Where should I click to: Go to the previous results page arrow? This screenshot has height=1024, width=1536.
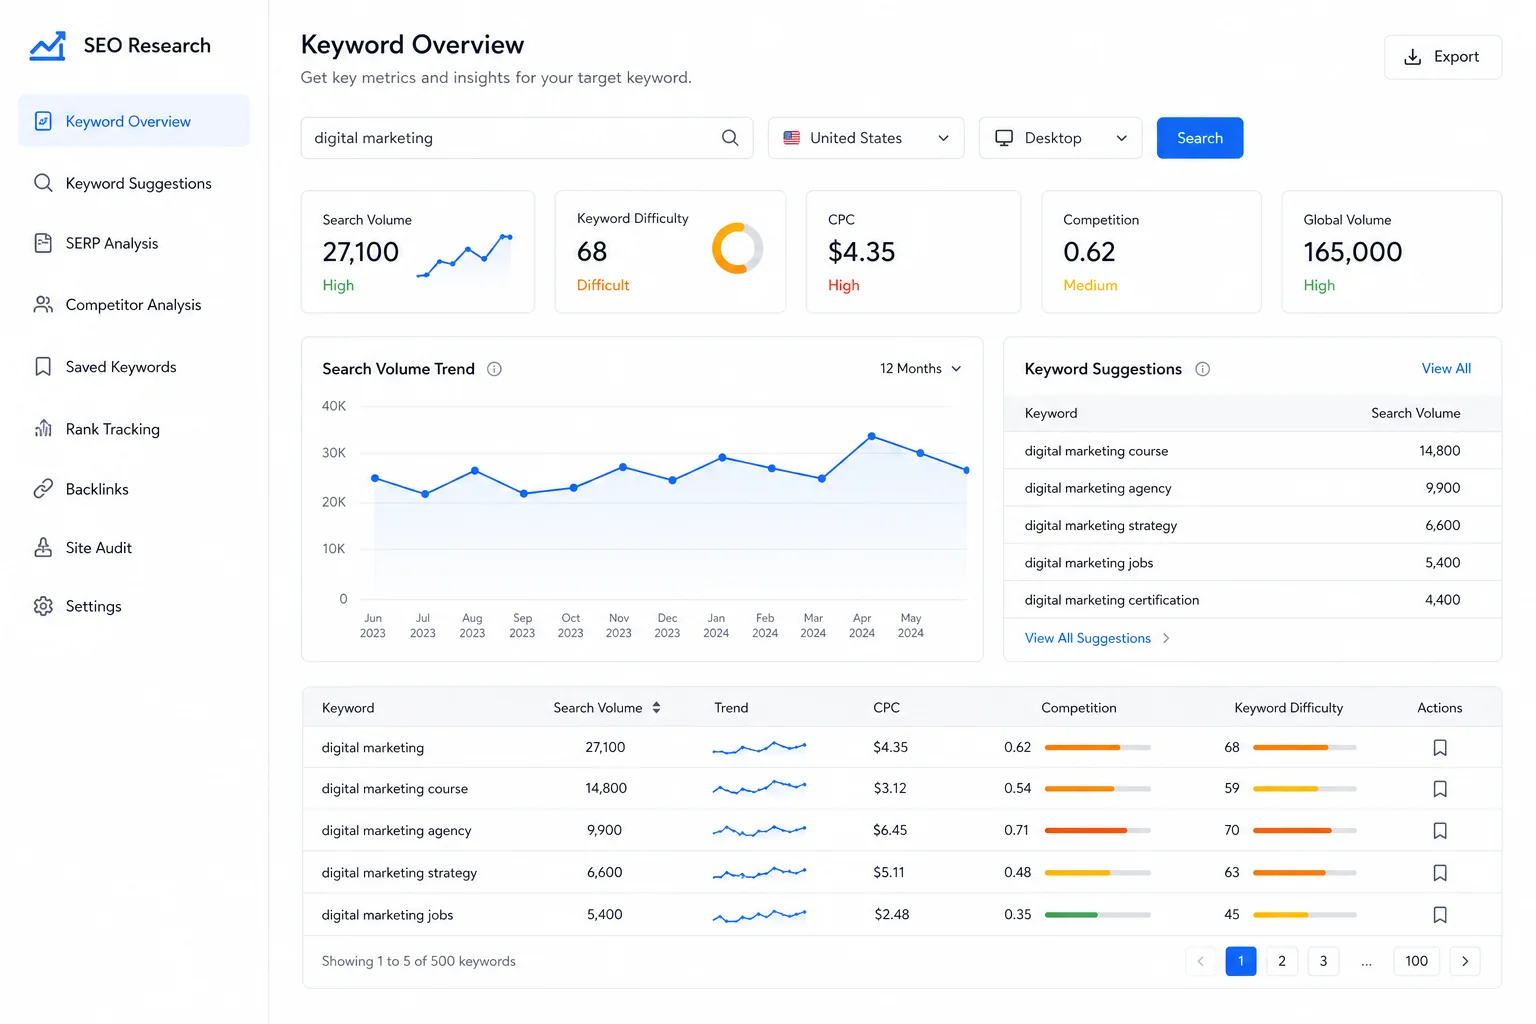point(1201,961)
